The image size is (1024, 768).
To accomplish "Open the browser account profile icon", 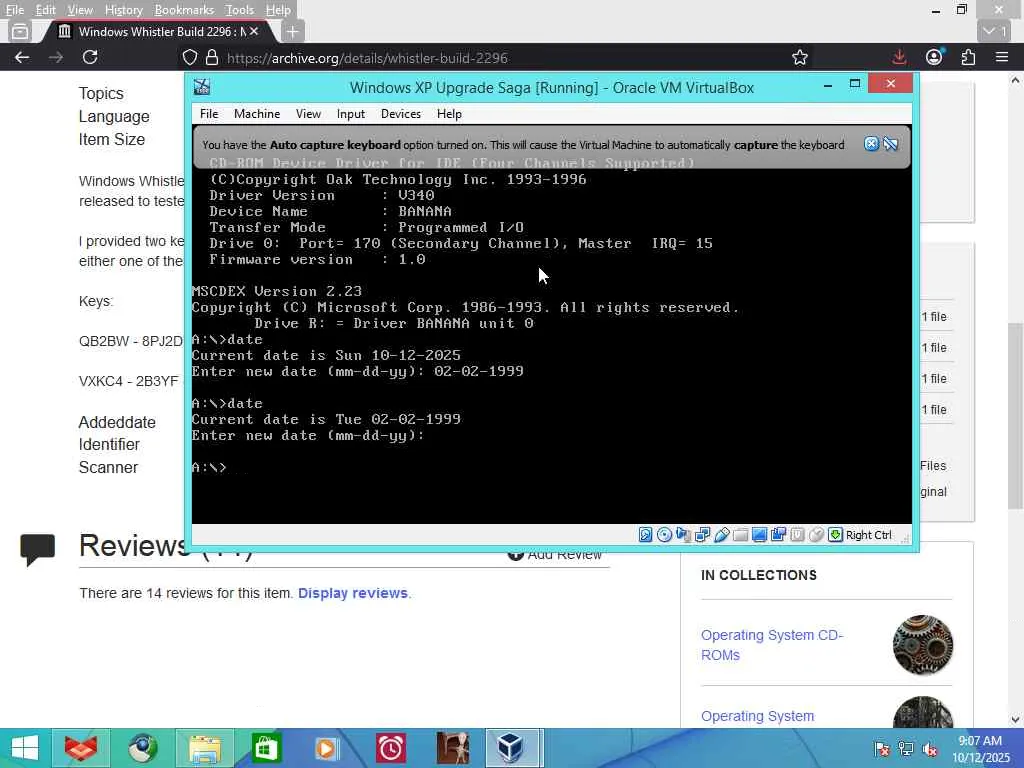I will click(x=934, y=57).
